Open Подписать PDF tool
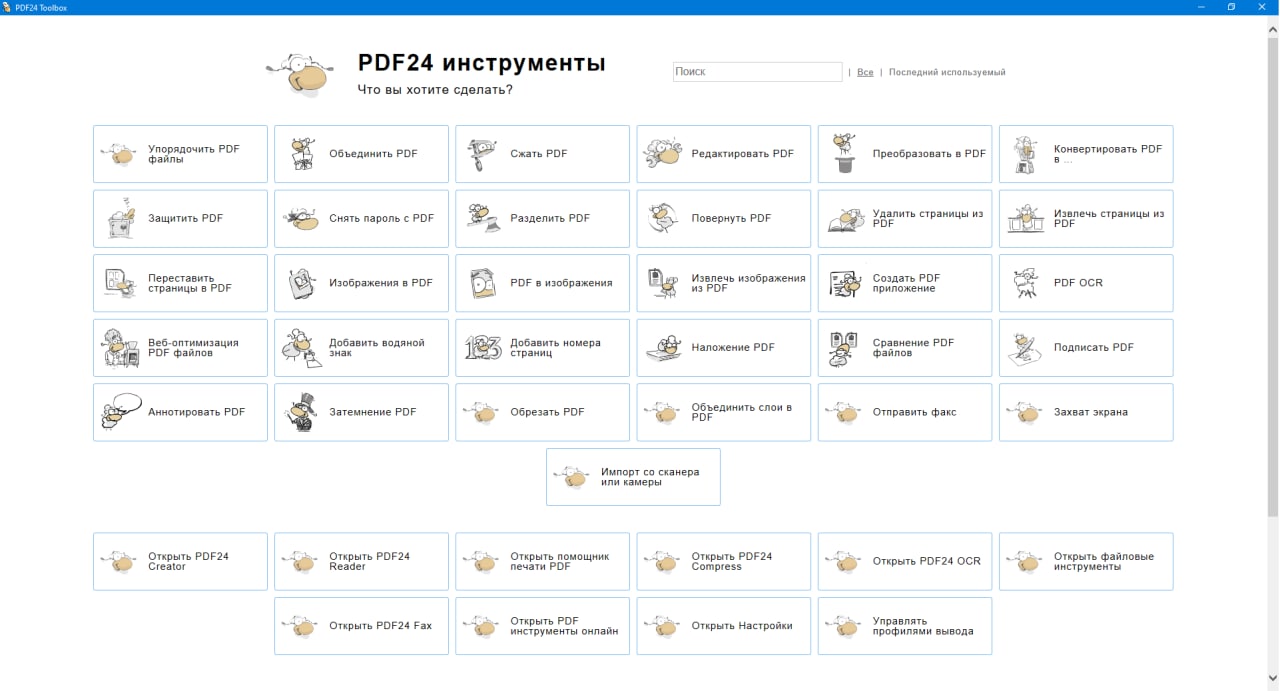 [1086, 347]
